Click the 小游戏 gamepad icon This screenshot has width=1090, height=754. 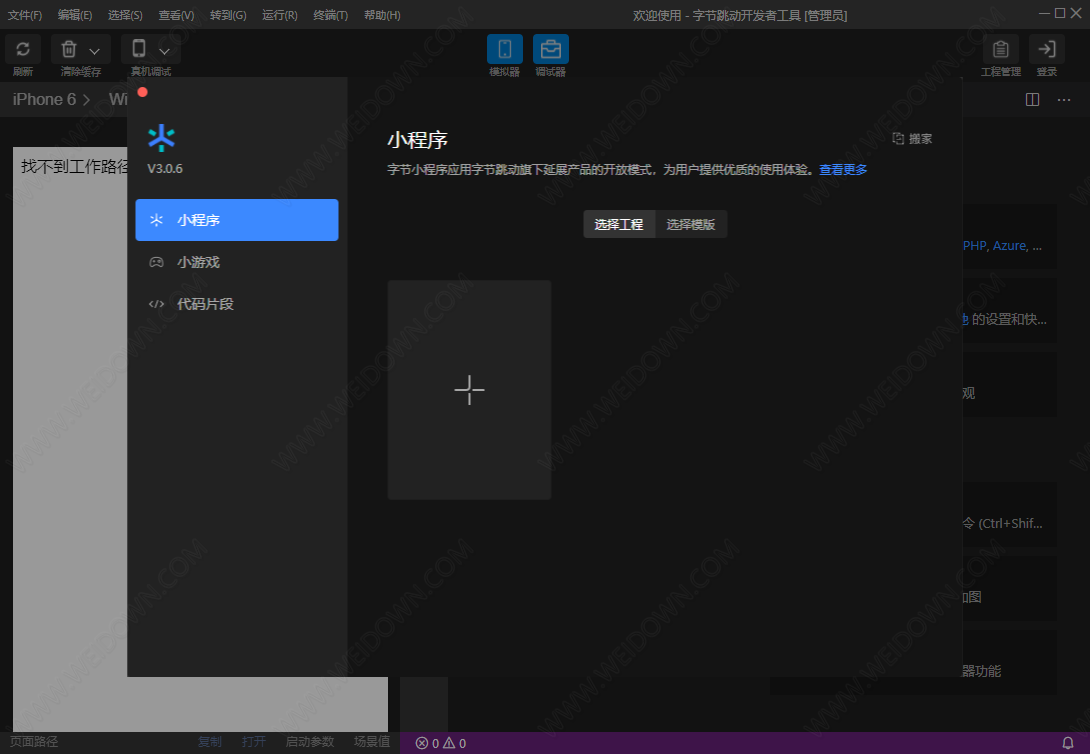coord(156,262)
